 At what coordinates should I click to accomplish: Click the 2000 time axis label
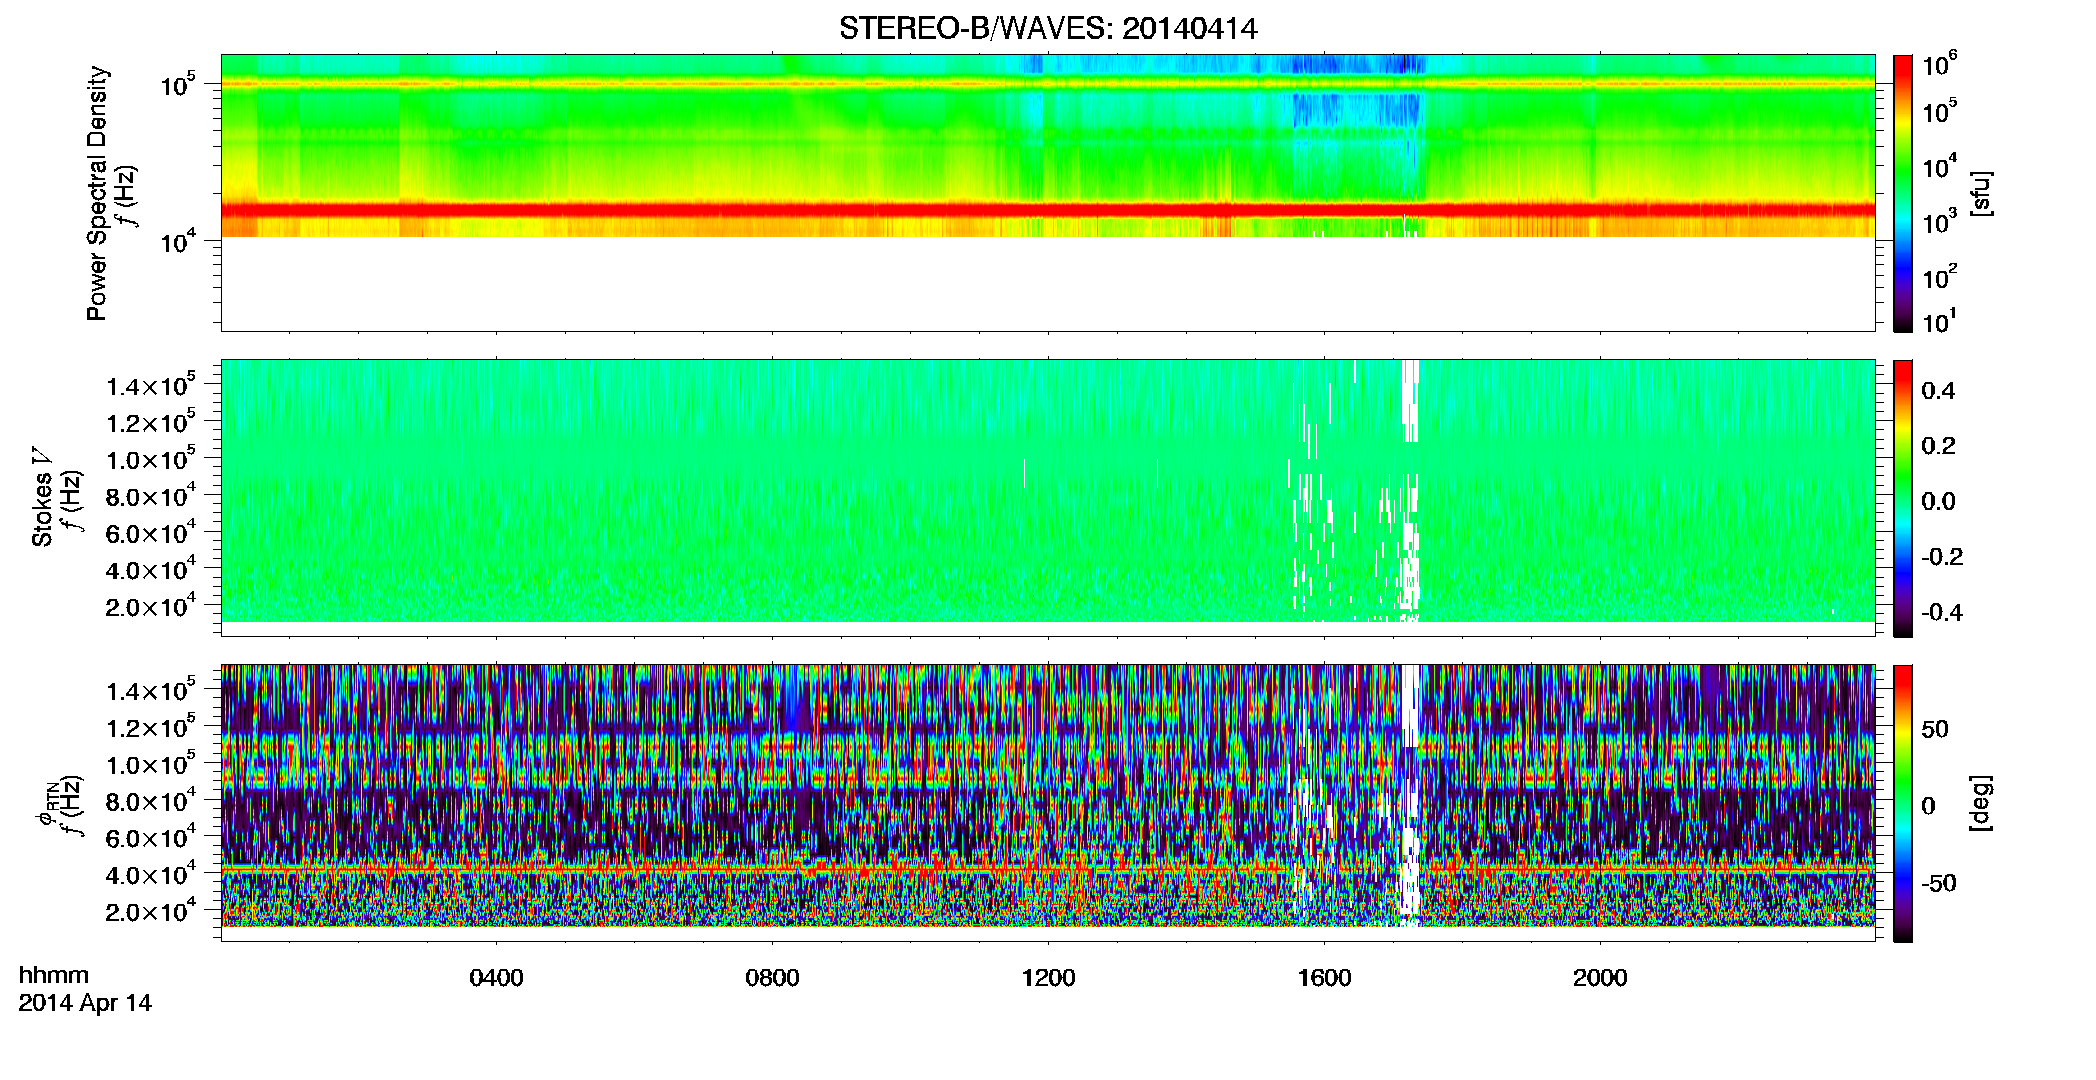(1600, 978)
